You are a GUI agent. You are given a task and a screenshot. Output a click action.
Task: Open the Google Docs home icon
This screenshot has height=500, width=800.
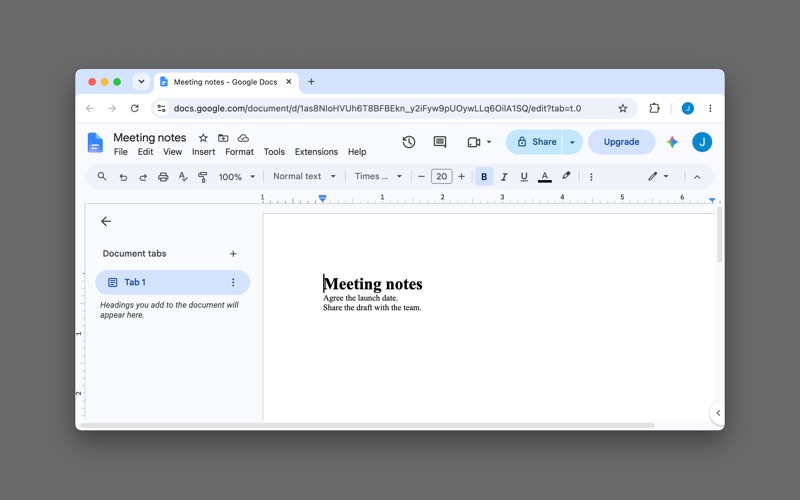point(95,142)
